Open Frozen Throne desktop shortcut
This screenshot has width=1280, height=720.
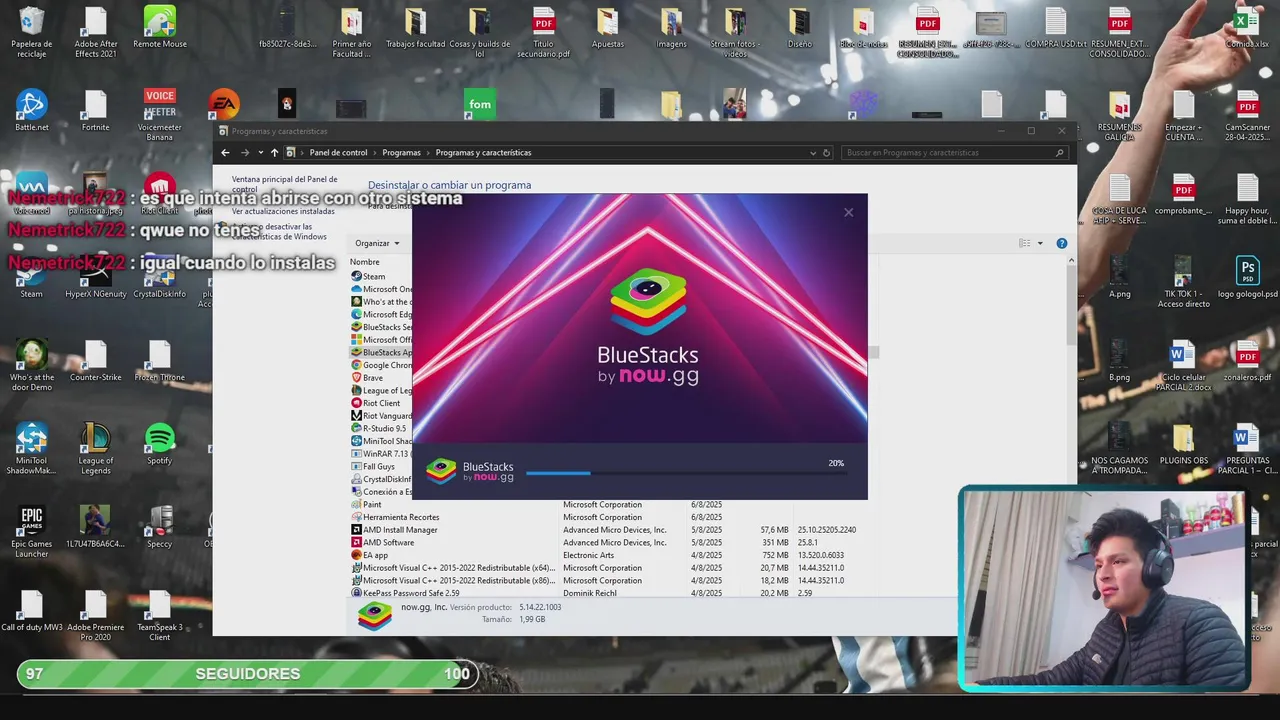160,361
